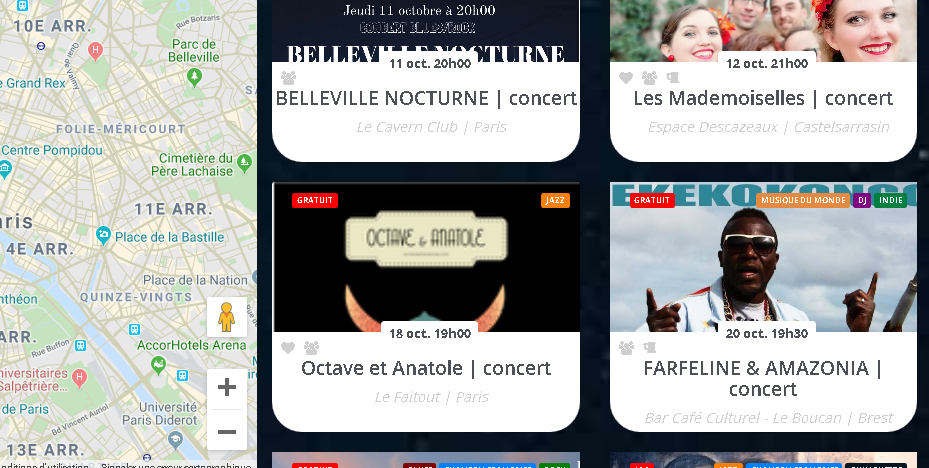
Task: Click the purple DJ tag
Action: (862, 200)
